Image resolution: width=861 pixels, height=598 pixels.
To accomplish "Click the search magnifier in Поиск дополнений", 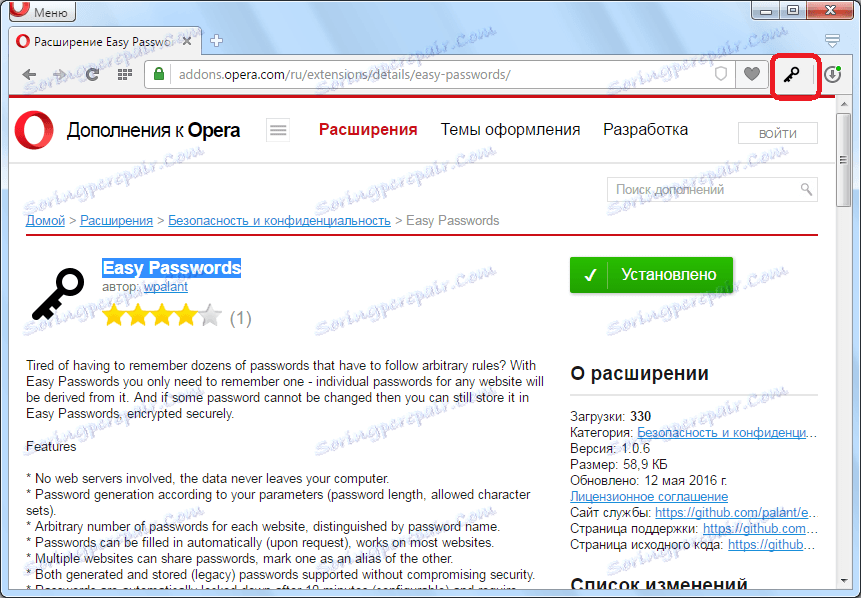I will point(806,189).
